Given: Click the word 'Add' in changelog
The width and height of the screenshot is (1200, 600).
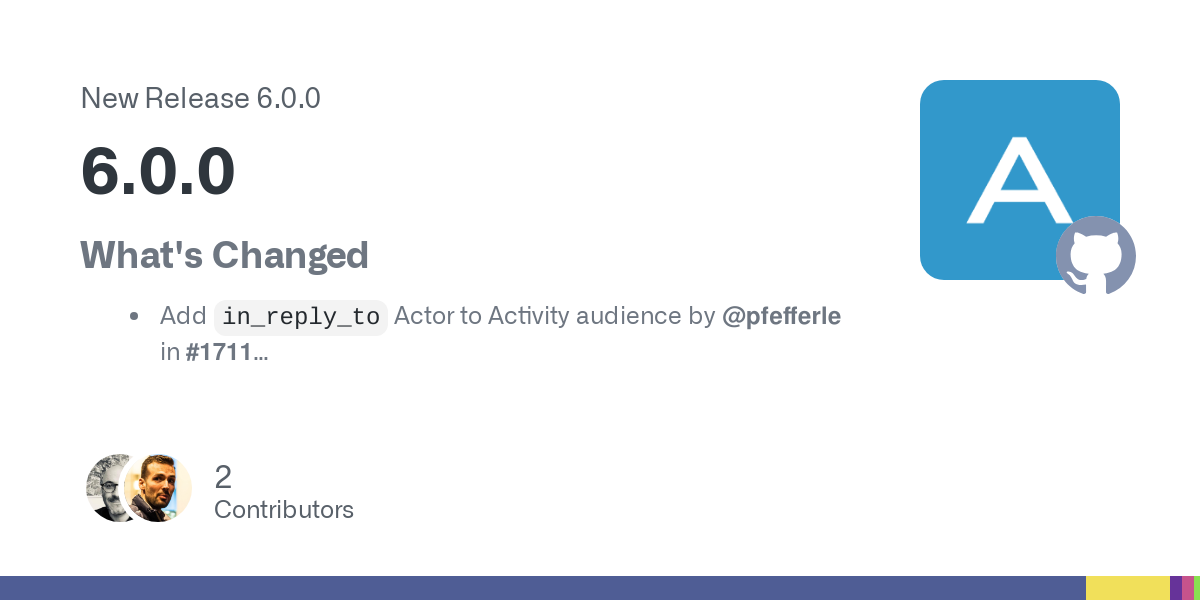Looking at the screenshot, I should (x=183, y=316).
